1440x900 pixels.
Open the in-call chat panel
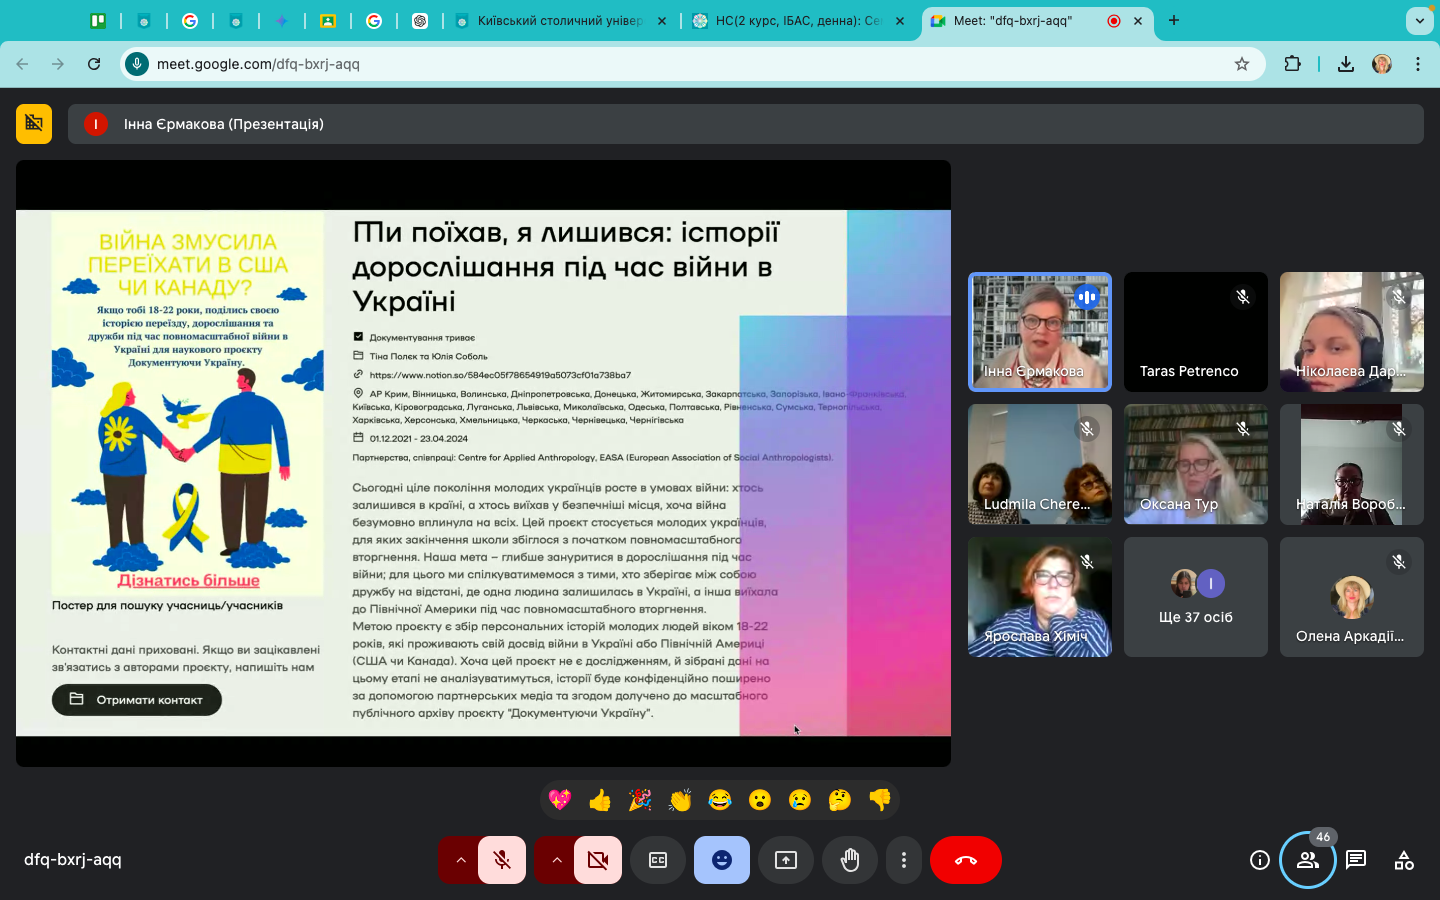click(x=1356, y=860)
